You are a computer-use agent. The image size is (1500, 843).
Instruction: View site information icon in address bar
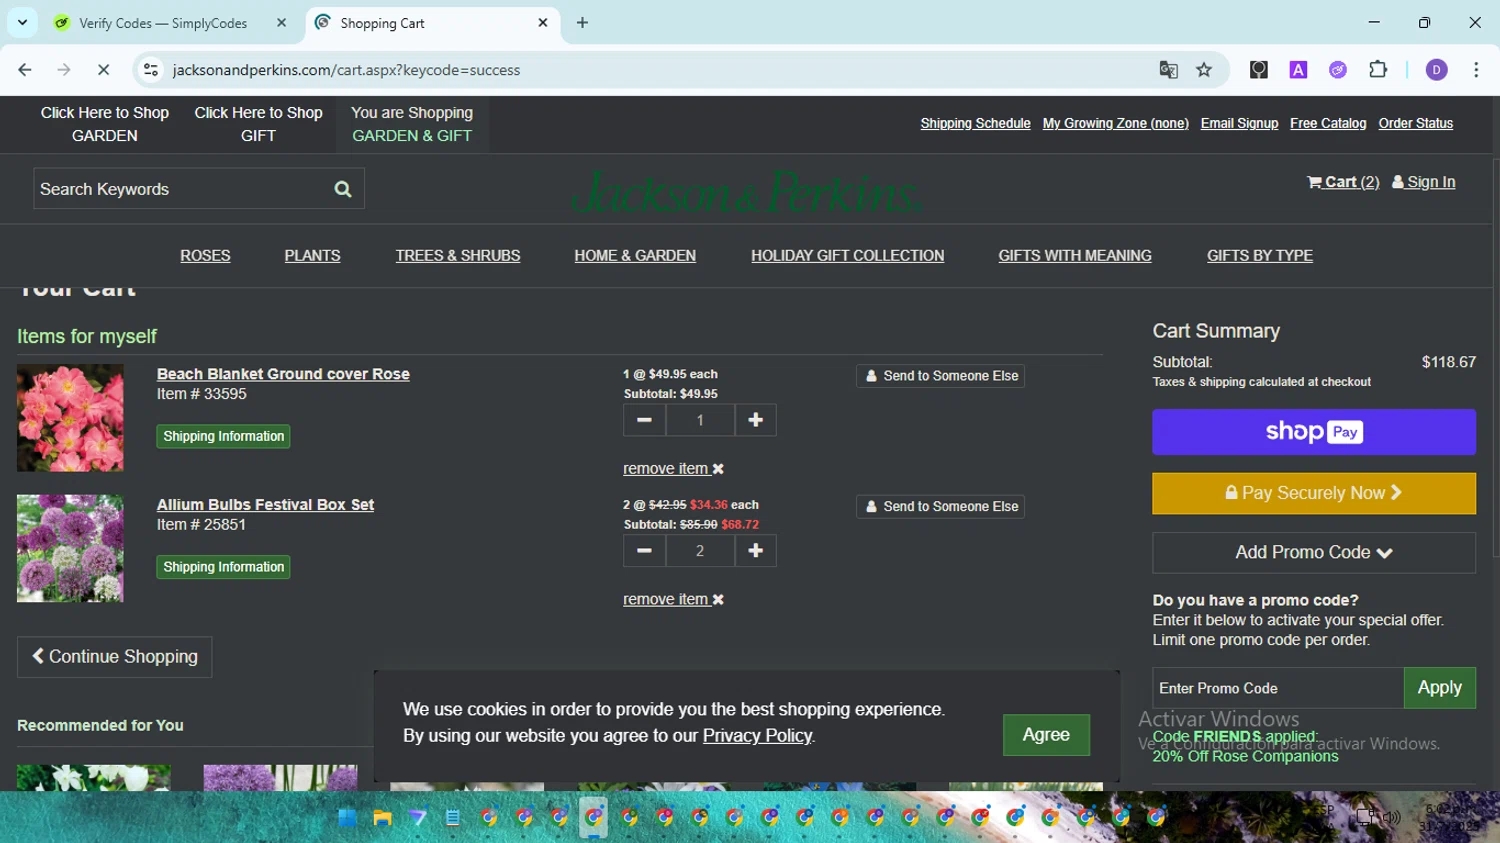point(151,70)
